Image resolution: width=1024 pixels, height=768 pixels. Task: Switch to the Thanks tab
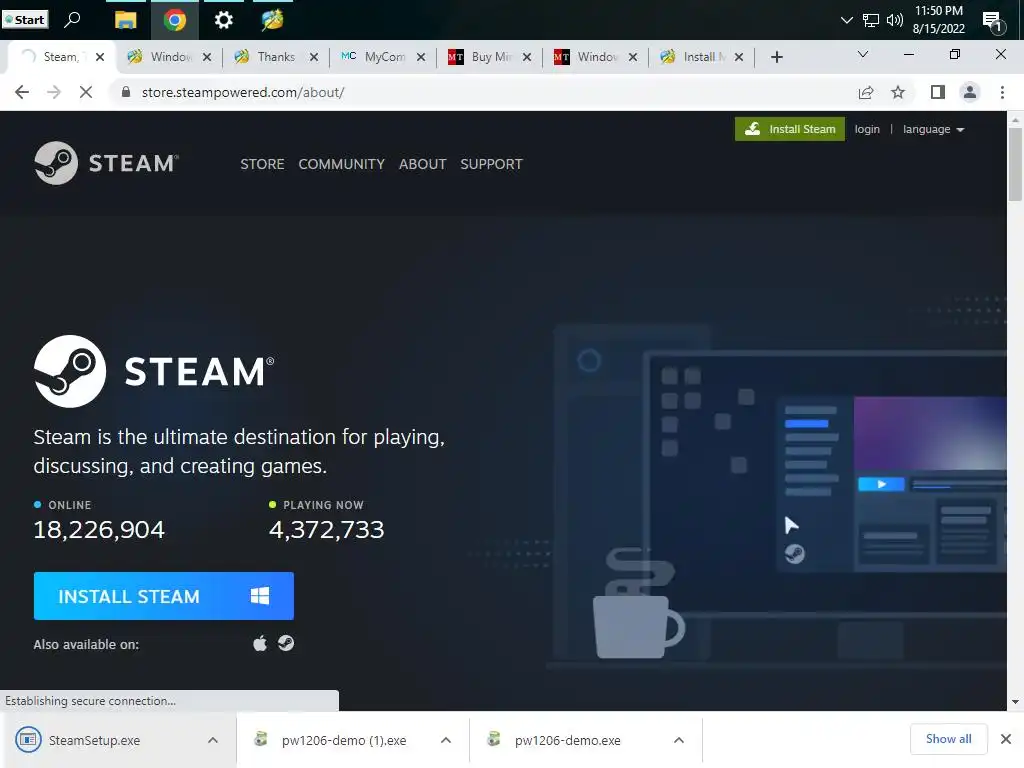(276, 57)
